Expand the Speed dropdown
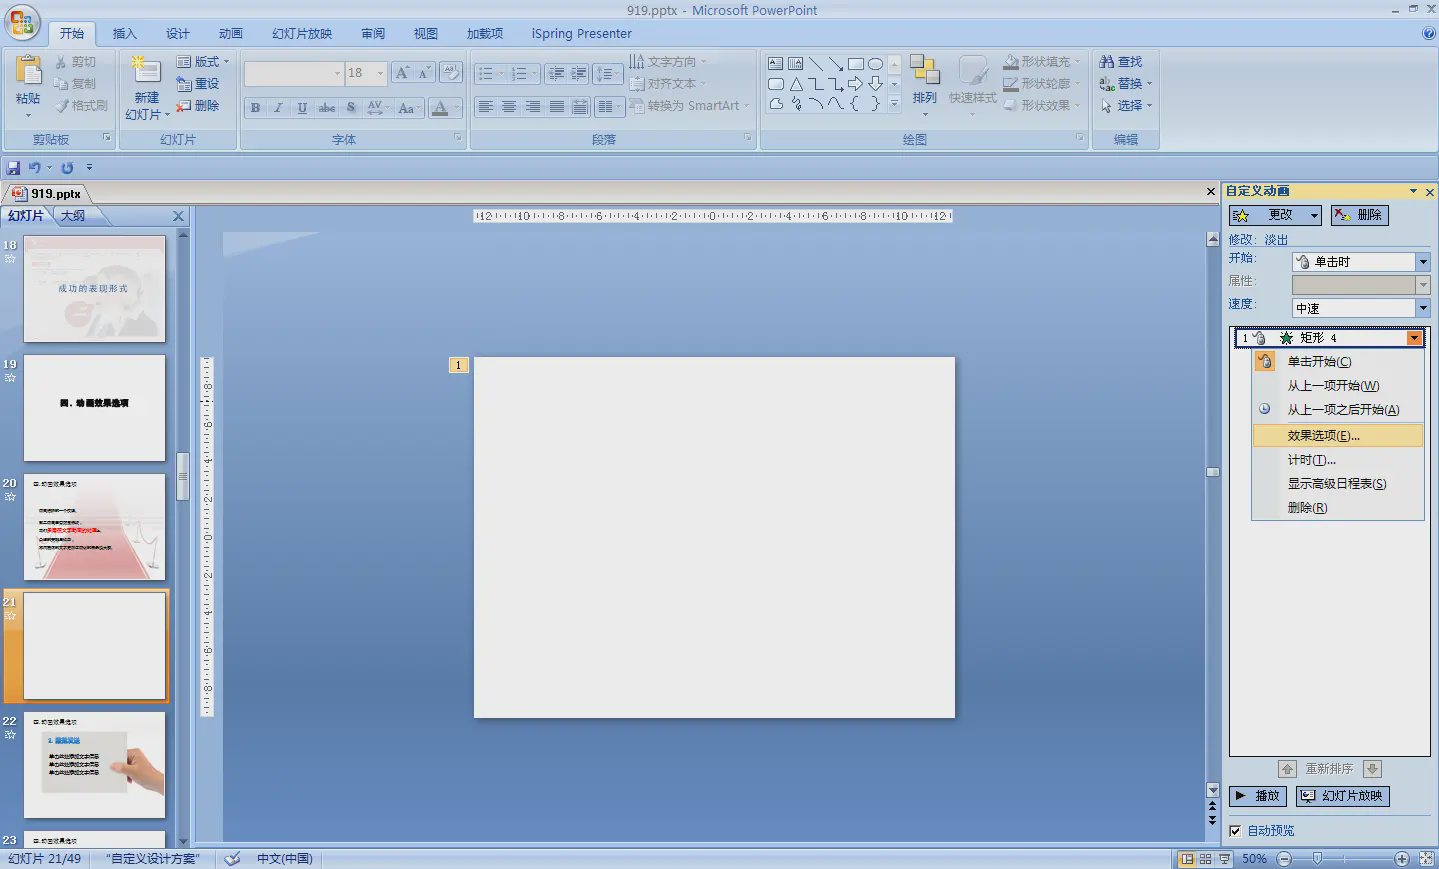This screenshot has width=1439, height=869. point(1422,308)
